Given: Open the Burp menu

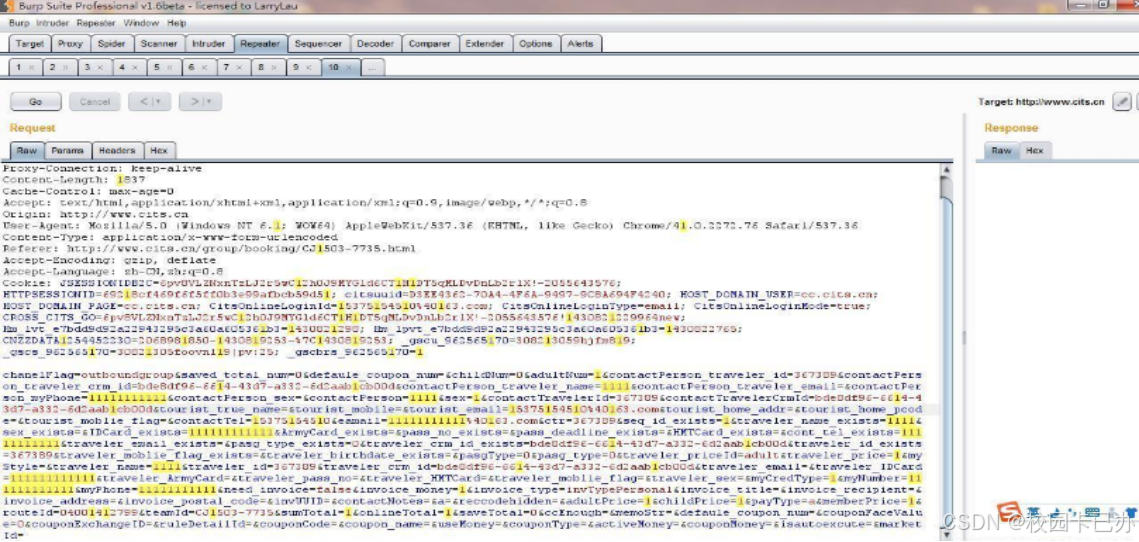Looking at the screenshot, I should tap(19, 23).
